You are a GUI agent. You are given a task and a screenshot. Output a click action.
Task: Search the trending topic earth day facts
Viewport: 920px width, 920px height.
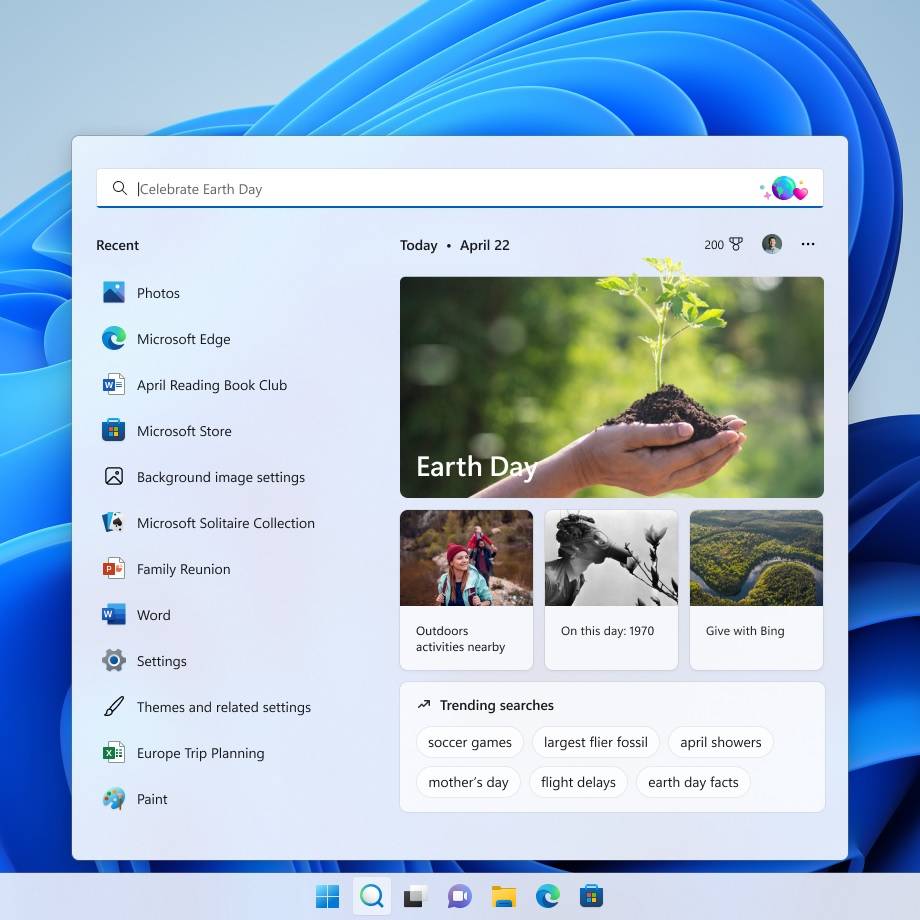[x=693, y=782]
